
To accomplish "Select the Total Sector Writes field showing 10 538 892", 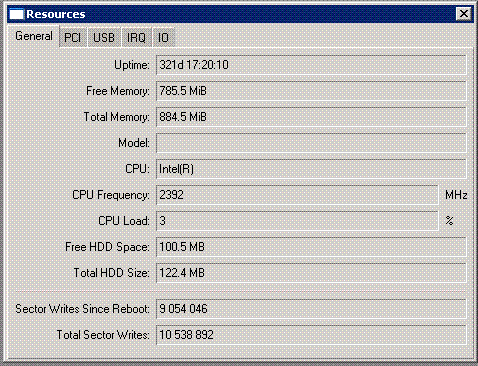I will click(x=311, y=335).
